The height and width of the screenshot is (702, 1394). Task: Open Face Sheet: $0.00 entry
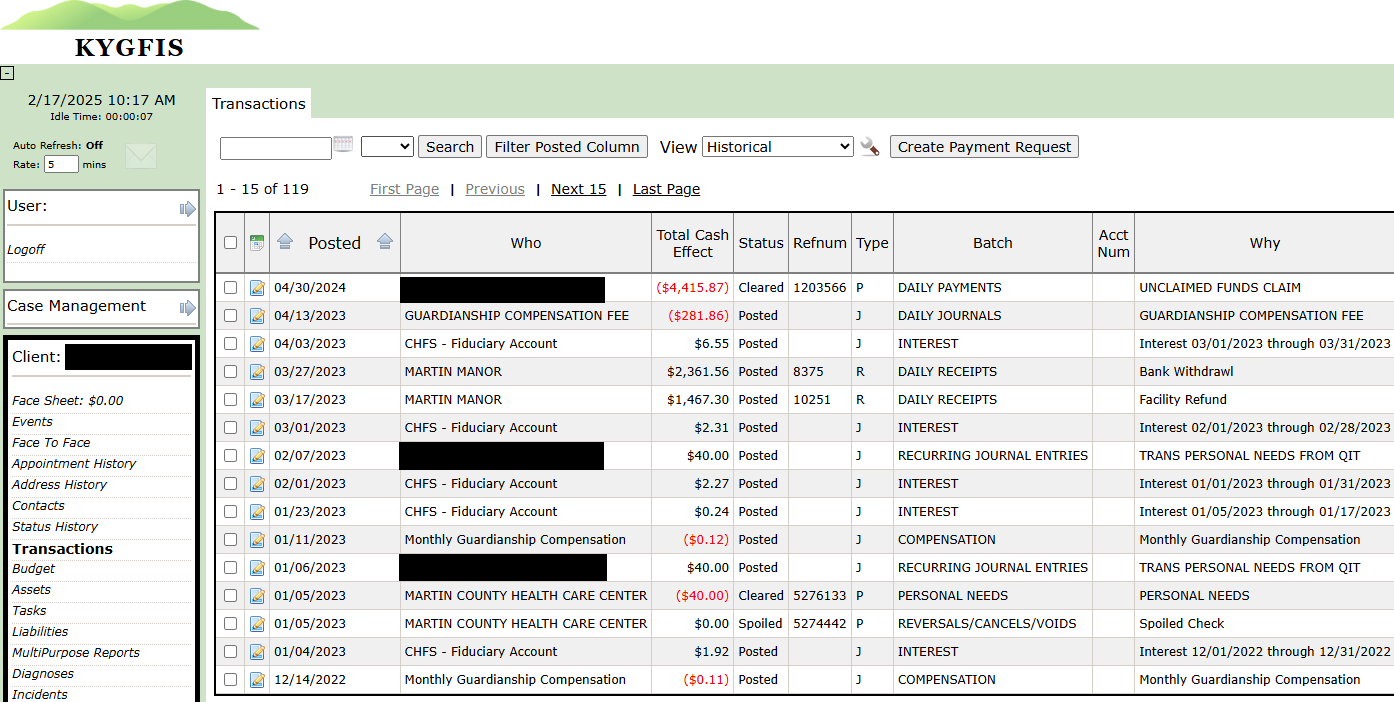68,401
